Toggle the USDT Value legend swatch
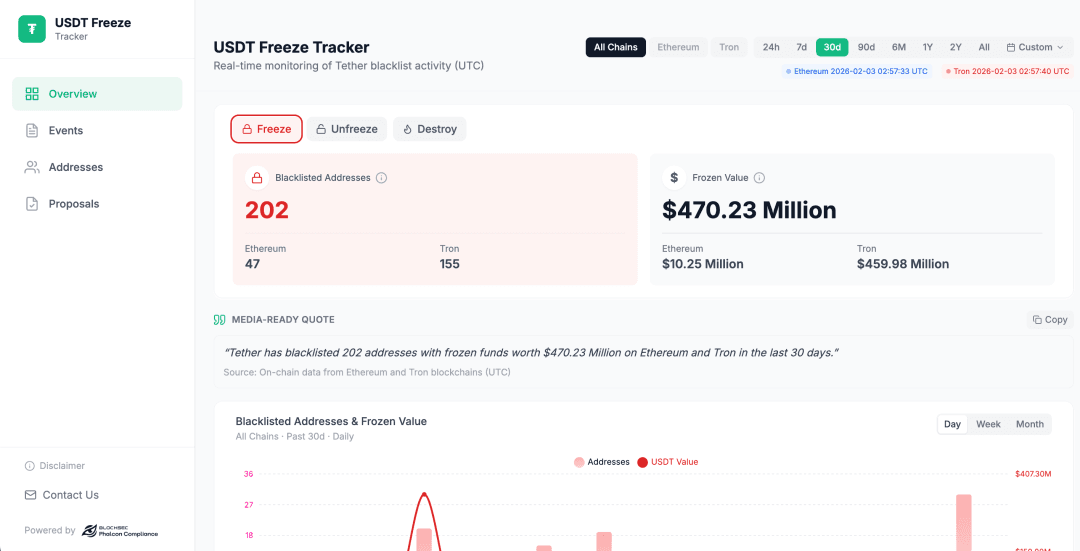This screenshot has width=1080, height=551. click(x=642, y=462)
